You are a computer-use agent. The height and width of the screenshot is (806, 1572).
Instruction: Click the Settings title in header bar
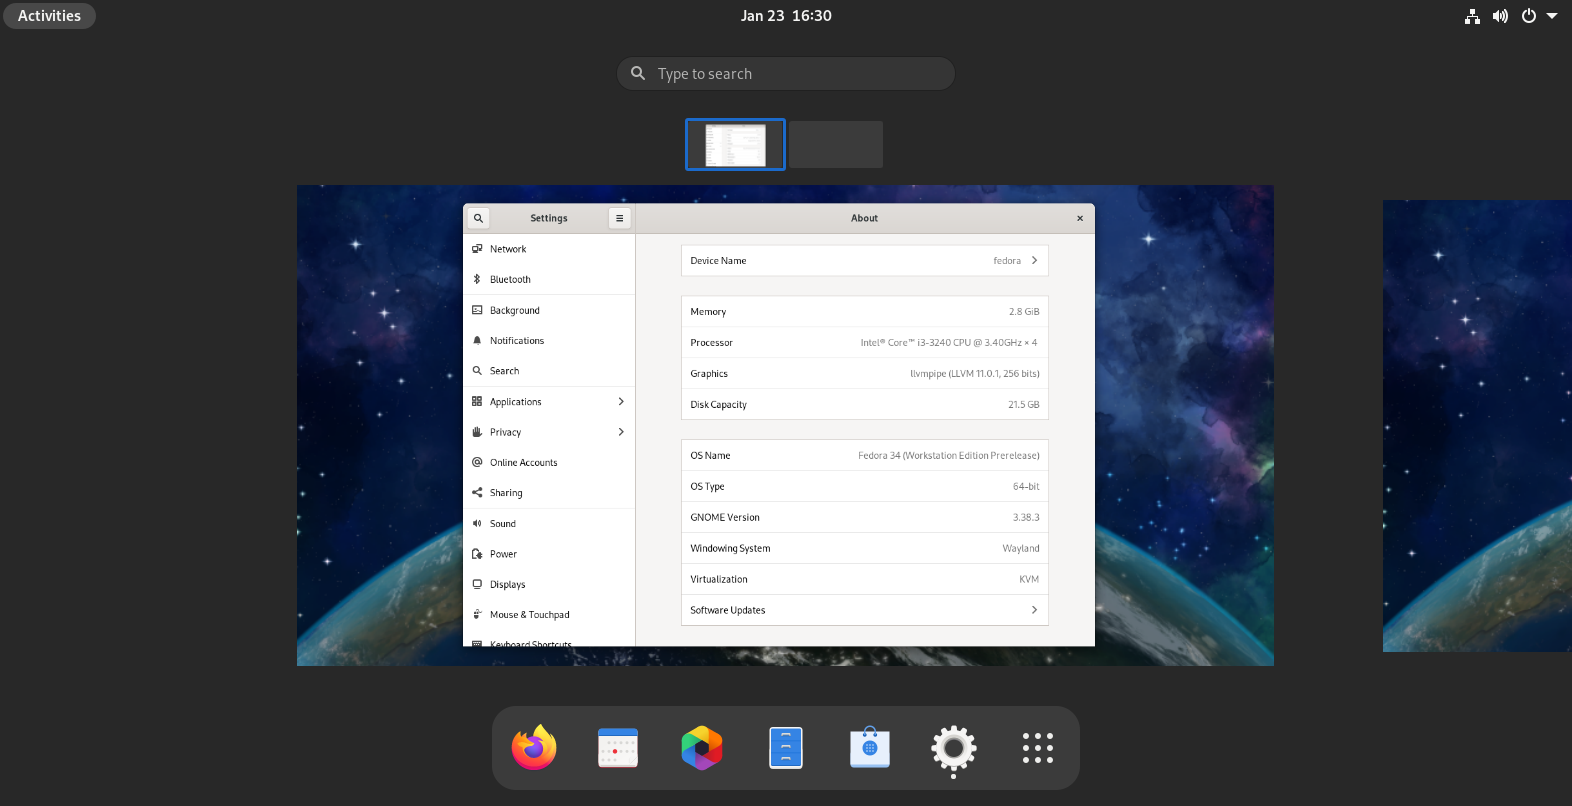coord(549,218)
